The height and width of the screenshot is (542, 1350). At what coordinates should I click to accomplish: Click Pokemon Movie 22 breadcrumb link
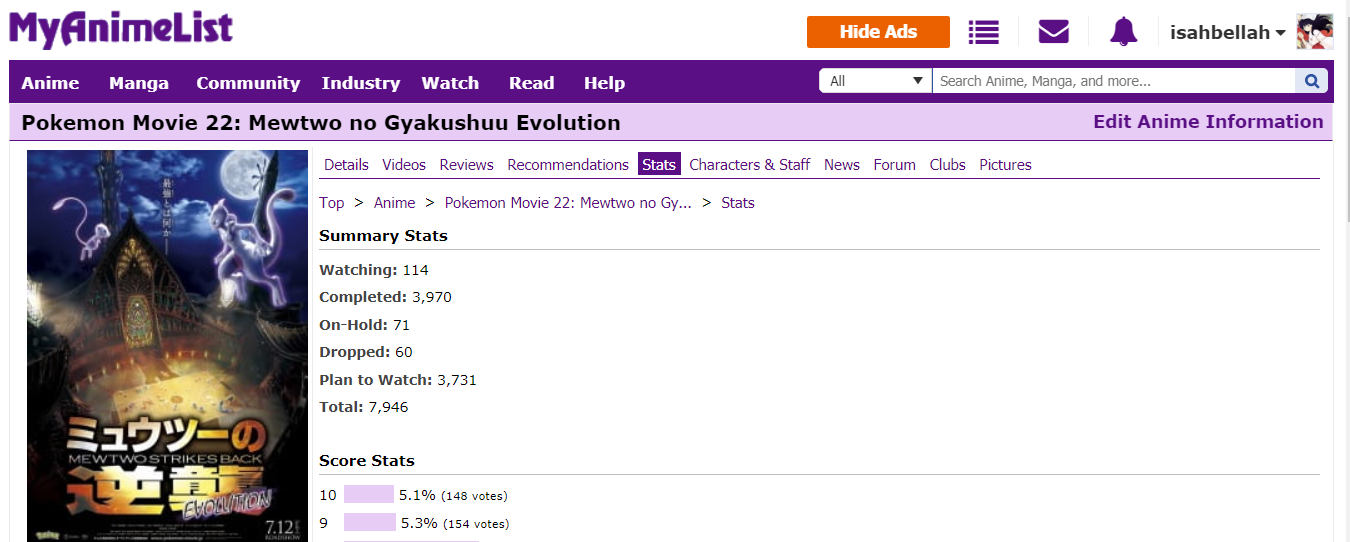[x=568, y=202]
